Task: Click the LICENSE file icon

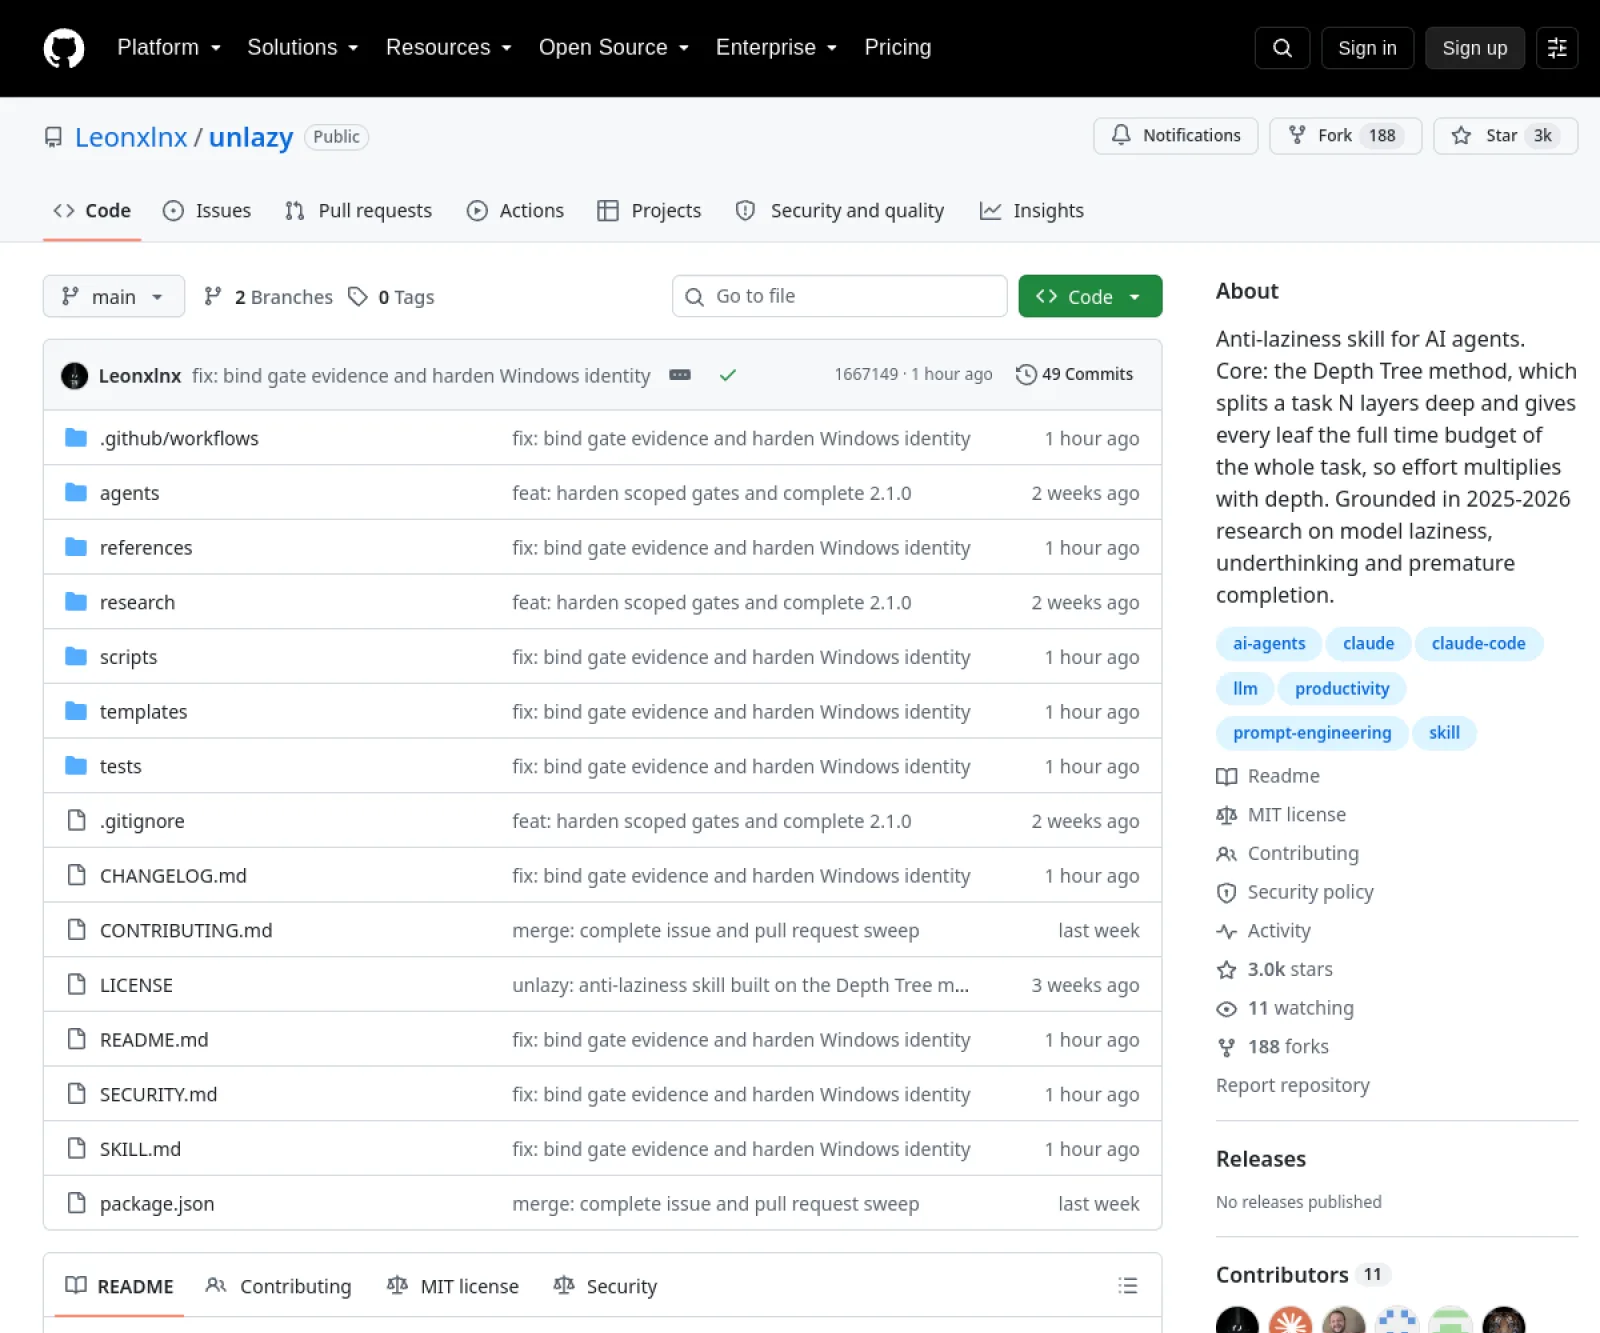Action: point(76,984)
